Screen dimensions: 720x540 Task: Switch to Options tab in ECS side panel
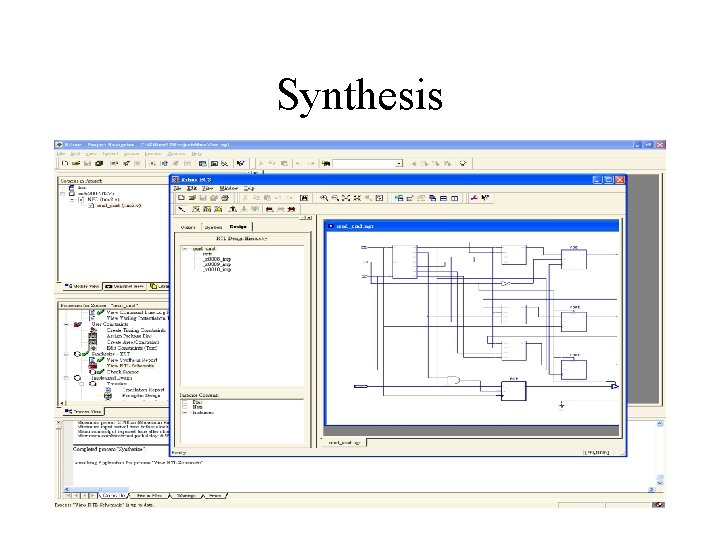tap(188, 227)
